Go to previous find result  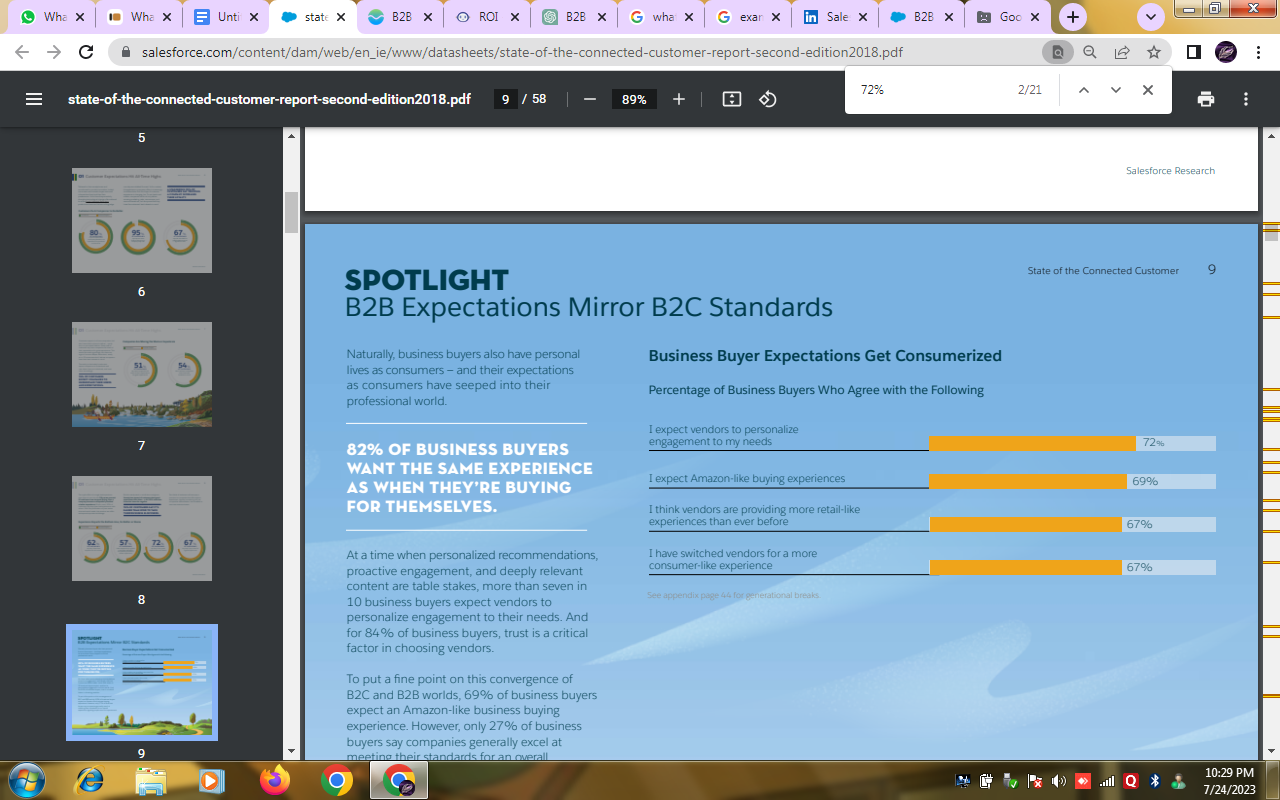pos(1083,90)
